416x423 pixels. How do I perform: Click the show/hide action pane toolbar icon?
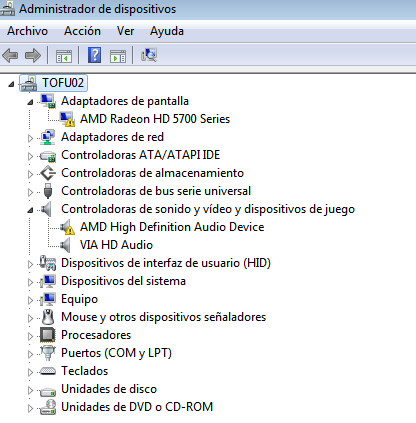click(x=118, y=56)
